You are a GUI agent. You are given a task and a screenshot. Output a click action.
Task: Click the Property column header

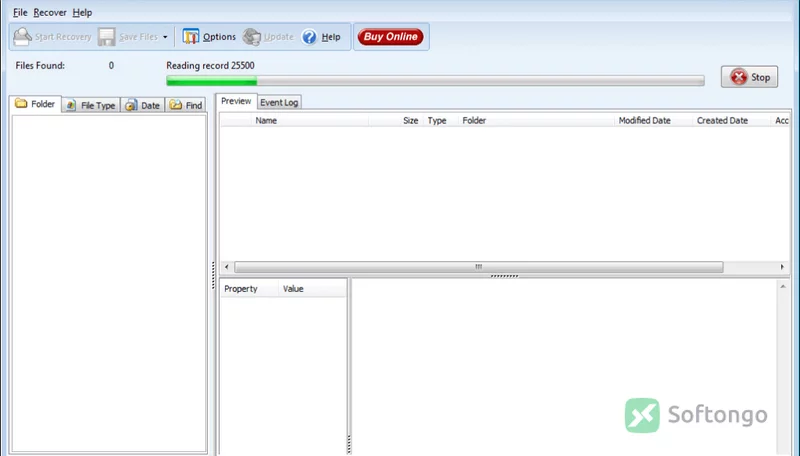tap(249, 289)
